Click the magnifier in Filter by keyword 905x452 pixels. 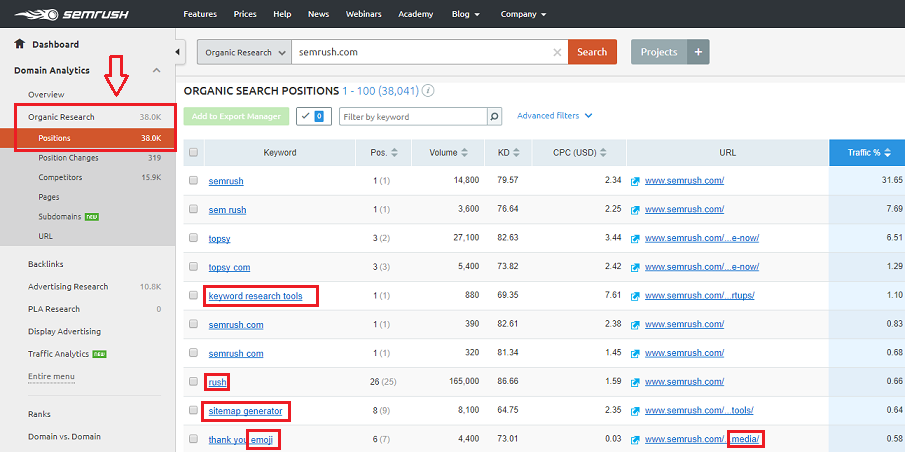click(x=494, y=116)
